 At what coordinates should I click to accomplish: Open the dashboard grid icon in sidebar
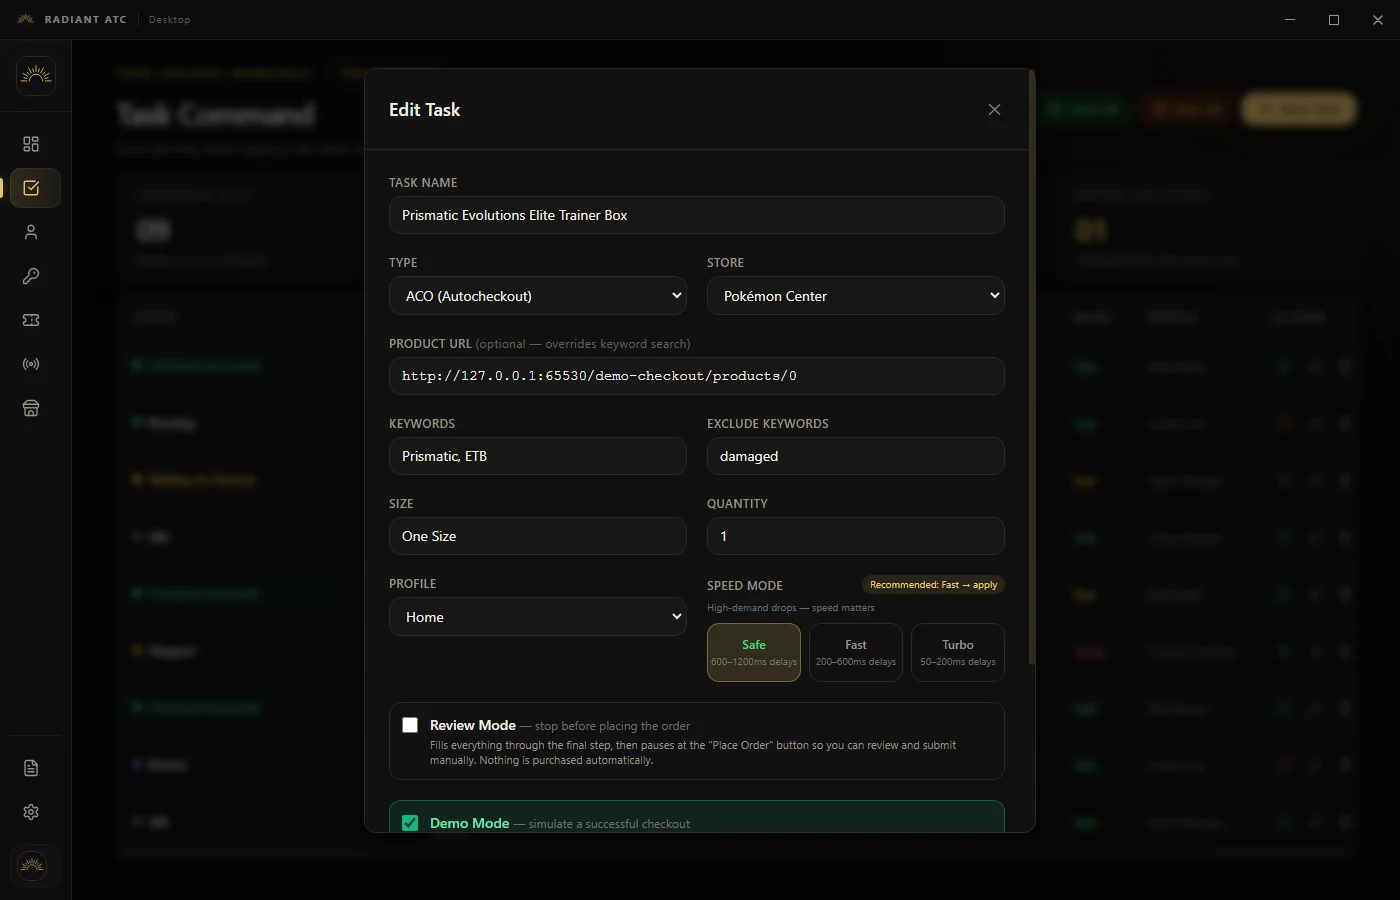pyautogui.click(x=31, y=144)
